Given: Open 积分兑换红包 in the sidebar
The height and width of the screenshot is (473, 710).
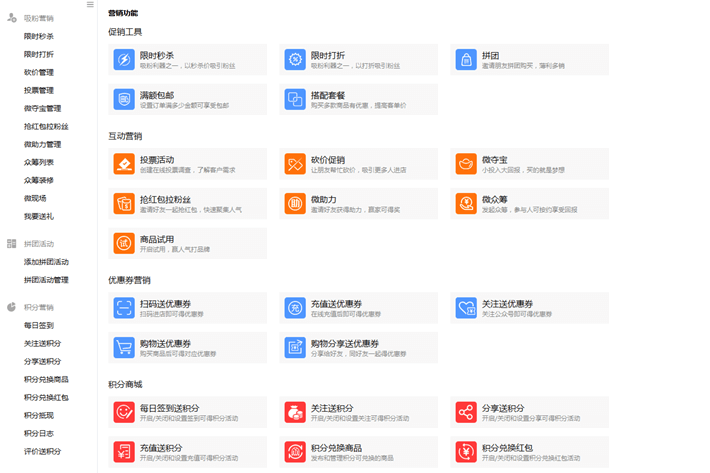Looking at the screenshot, I should 46,397.
